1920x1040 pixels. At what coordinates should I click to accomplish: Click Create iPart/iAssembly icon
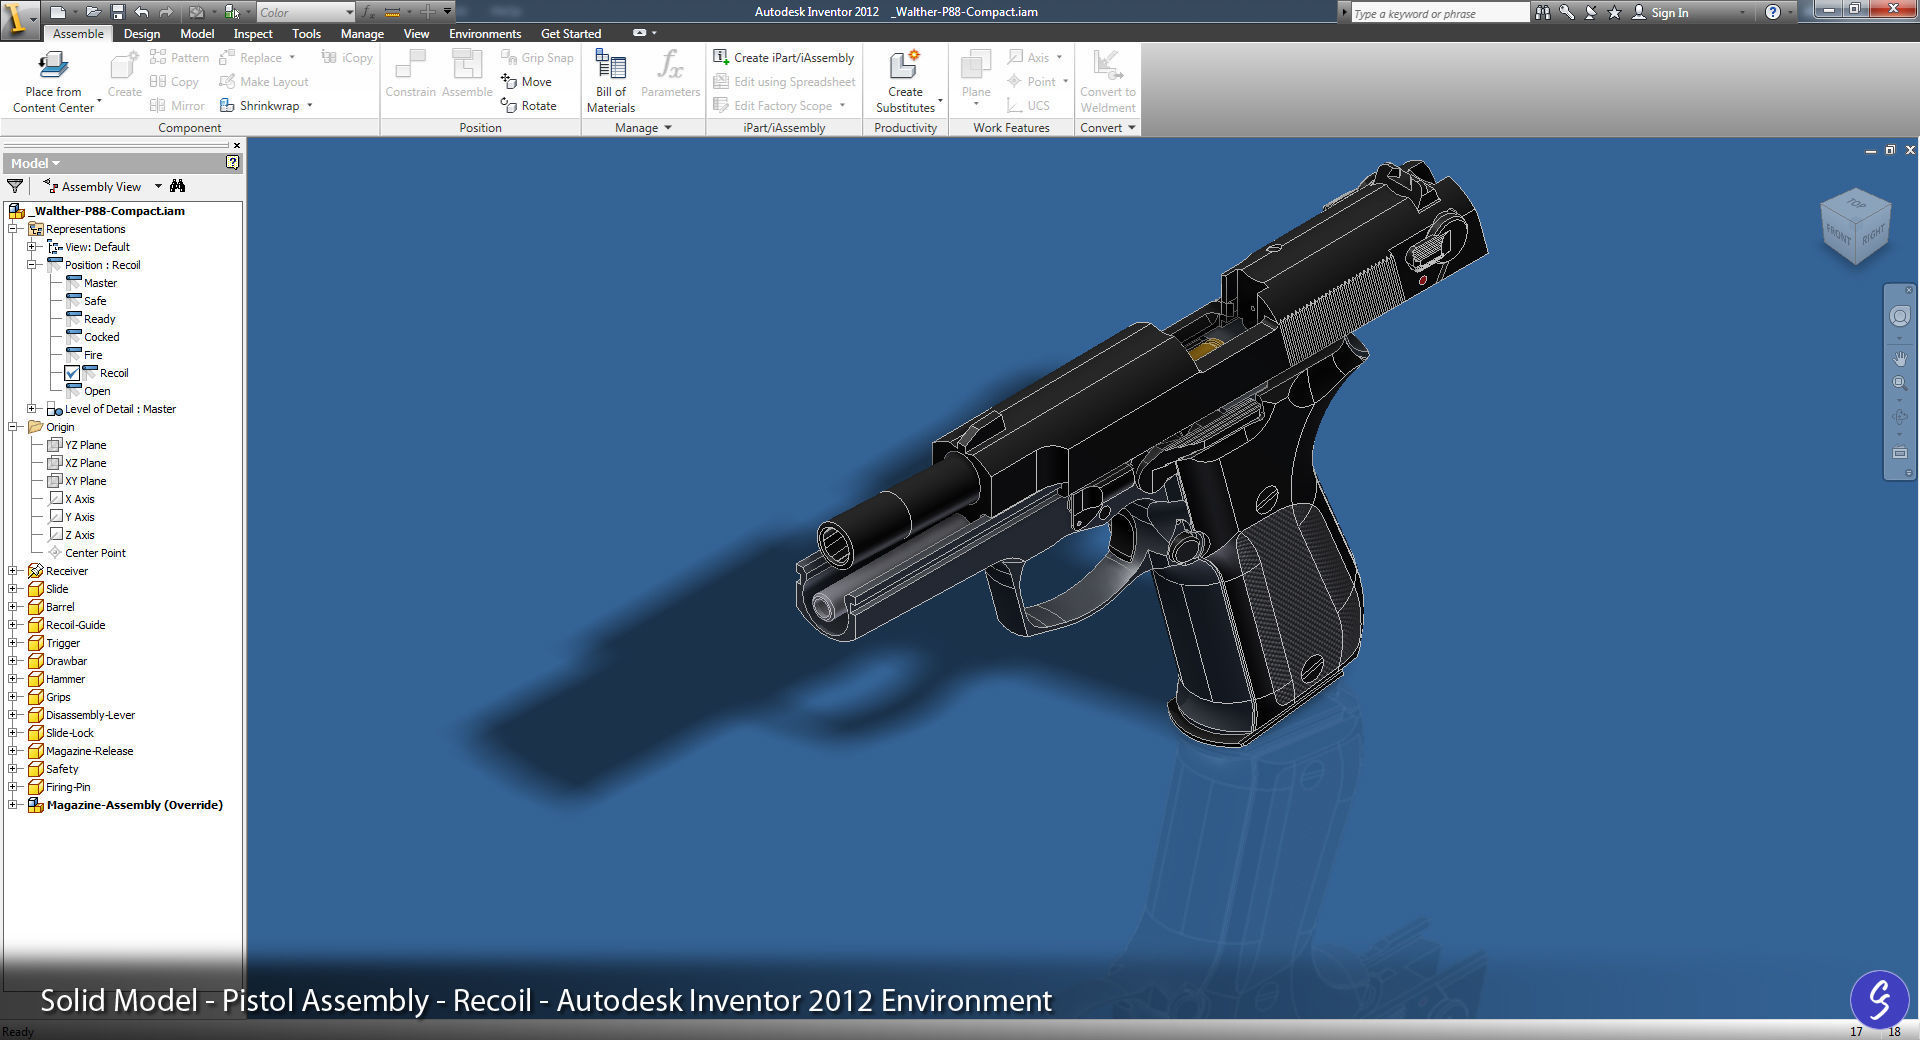(x=721, y=57)
